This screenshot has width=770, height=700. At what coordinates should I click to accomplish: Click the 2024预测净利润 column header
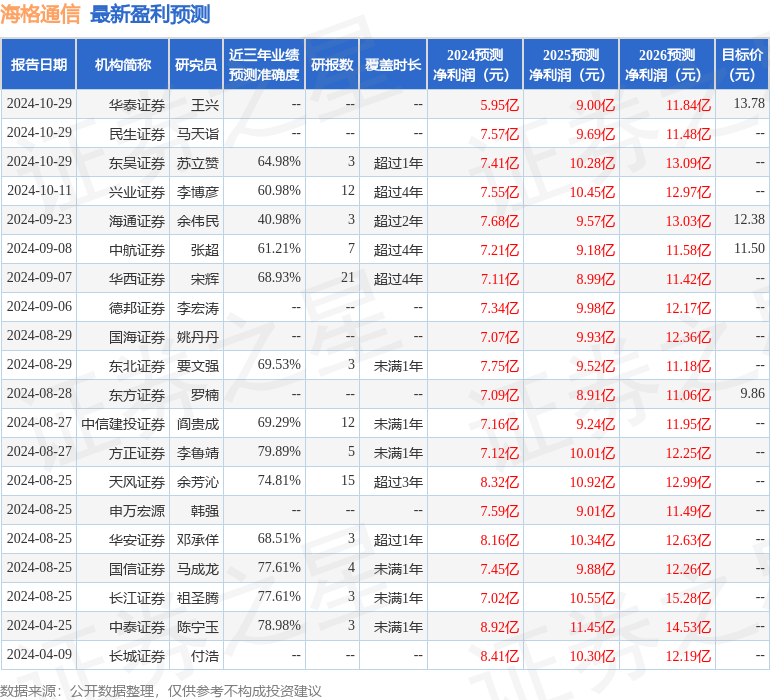pyautogui.click(x=475, y=64)
